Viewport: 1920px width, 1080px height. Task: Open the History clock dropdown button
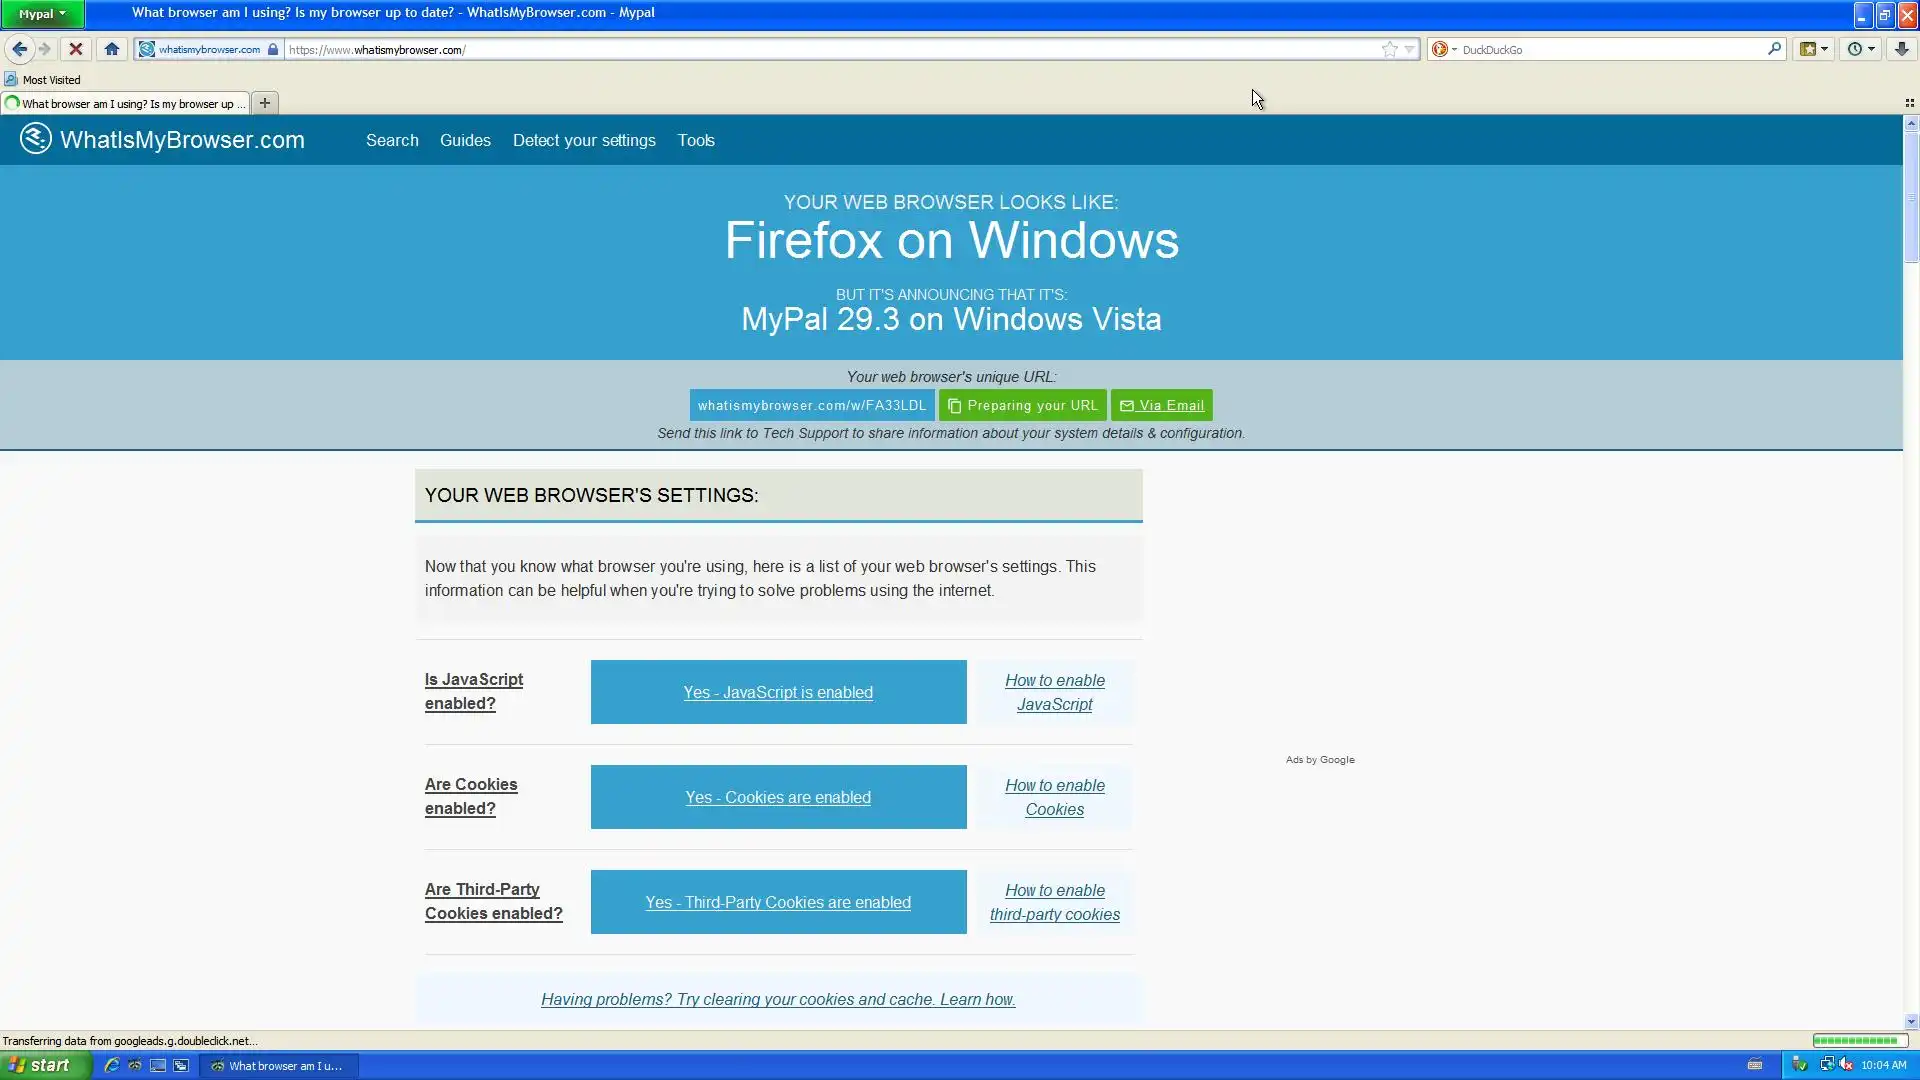point(1860,49)
